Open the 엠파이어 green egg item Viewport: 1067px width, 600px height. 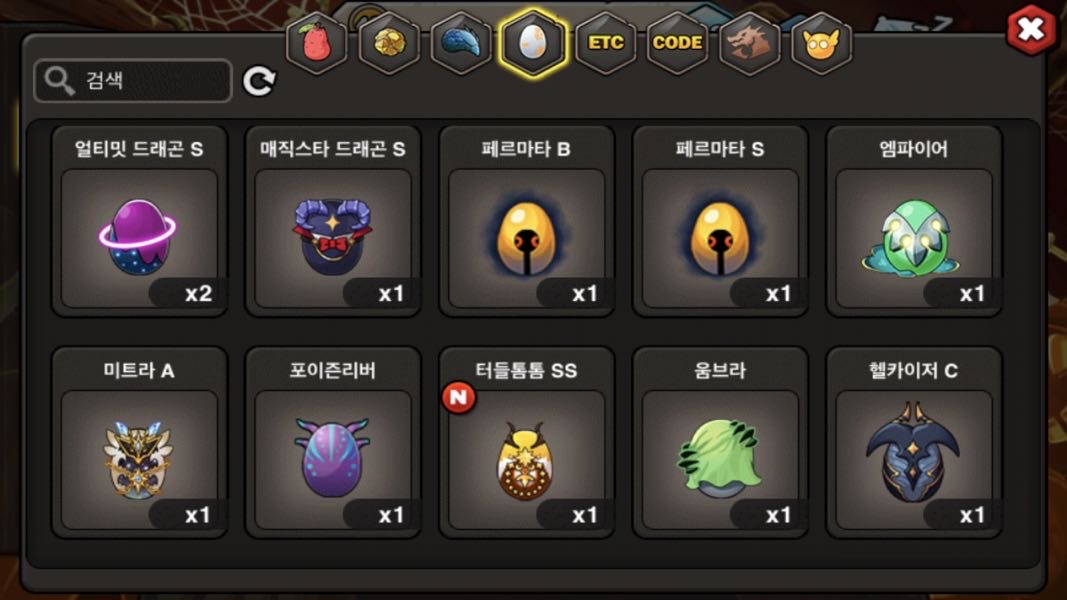tap(914, 221)
